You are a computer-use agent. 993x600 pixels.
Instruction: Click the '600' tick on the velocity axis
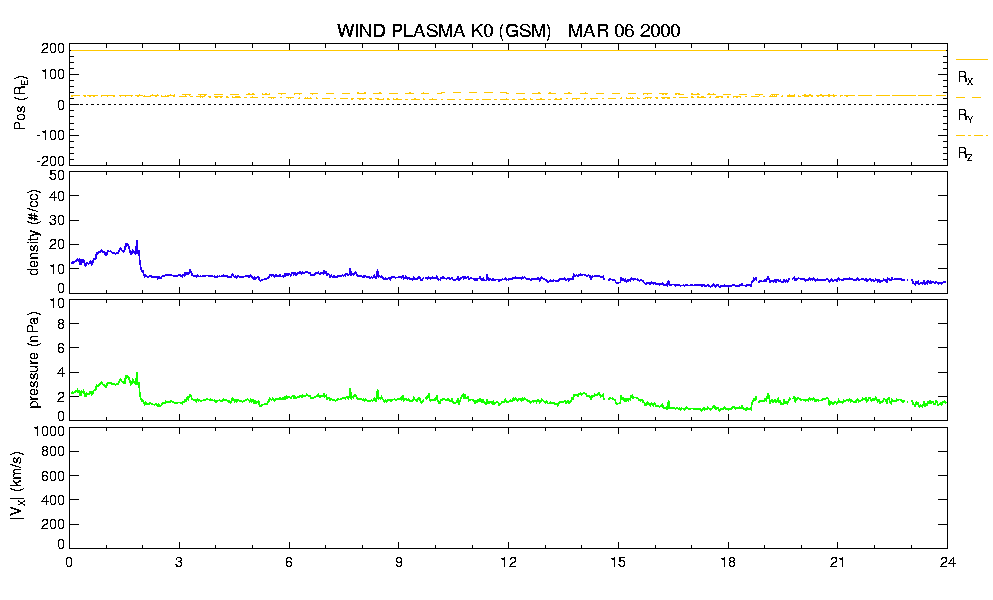pos(53,476)
